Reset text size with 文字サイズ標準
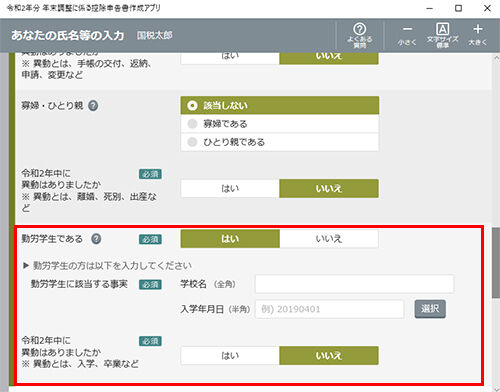Viewport: 500px width, 392px height. pos(443,35)
